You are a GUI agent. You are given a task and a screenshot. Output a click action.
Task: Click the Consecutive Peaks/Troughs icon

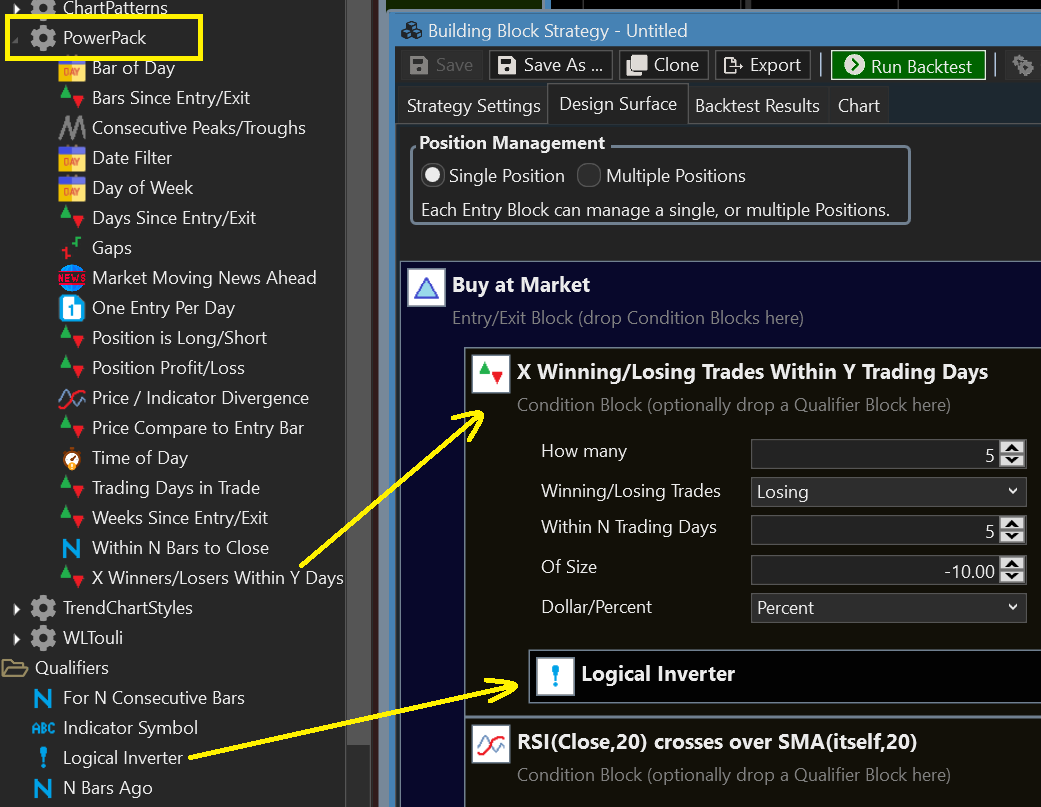coord(72,128)
